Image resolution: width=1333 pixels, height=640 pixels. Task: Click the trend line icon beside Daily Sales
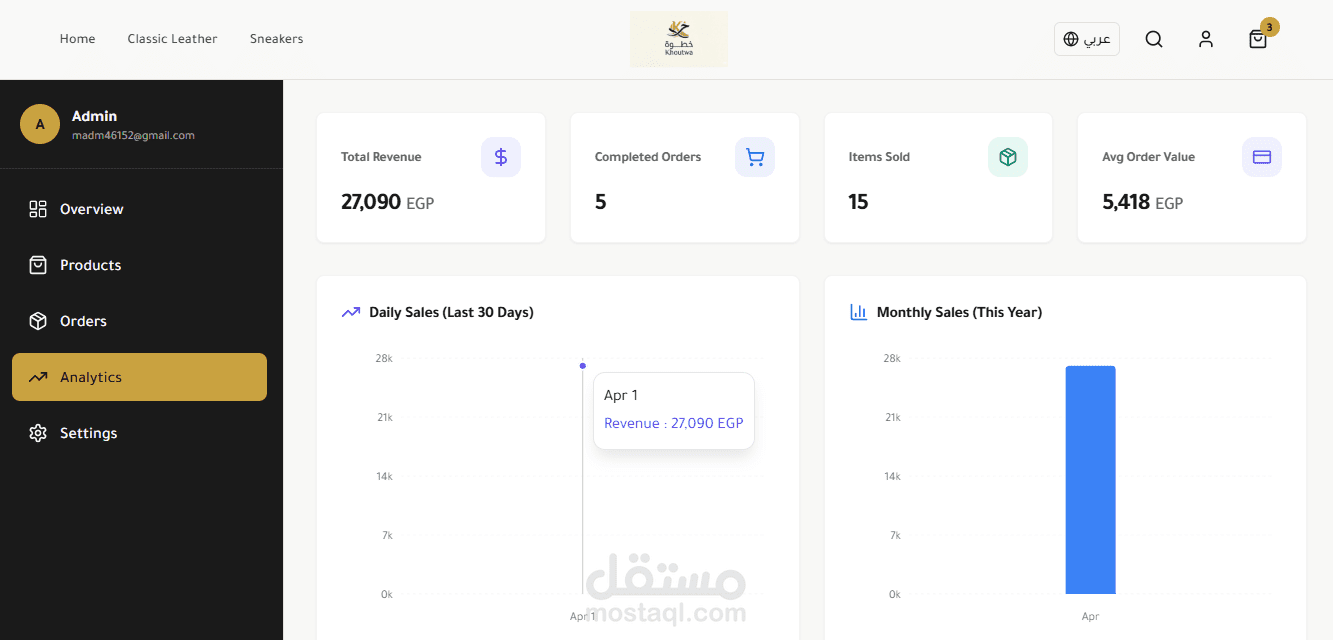(351, 312)
